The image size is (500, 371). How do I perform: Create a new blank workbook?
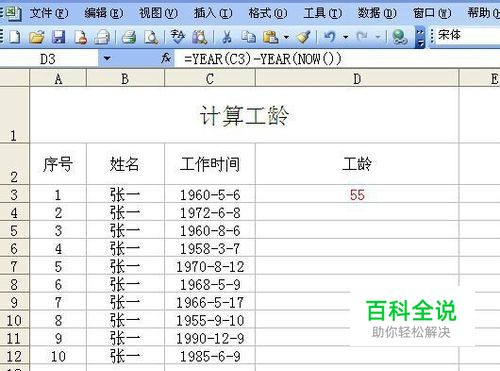(x=14, y=37)
